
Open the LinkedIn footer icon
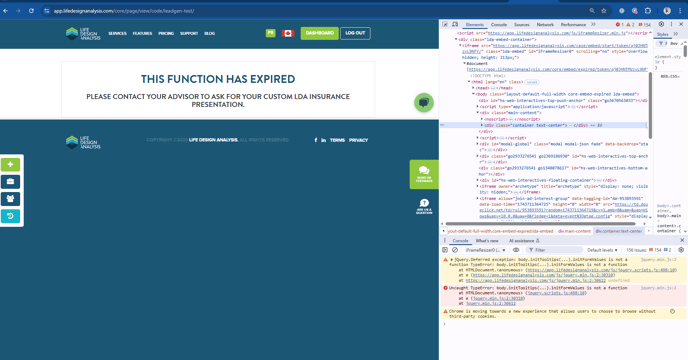pyautogui.click(x=323, y=140)
